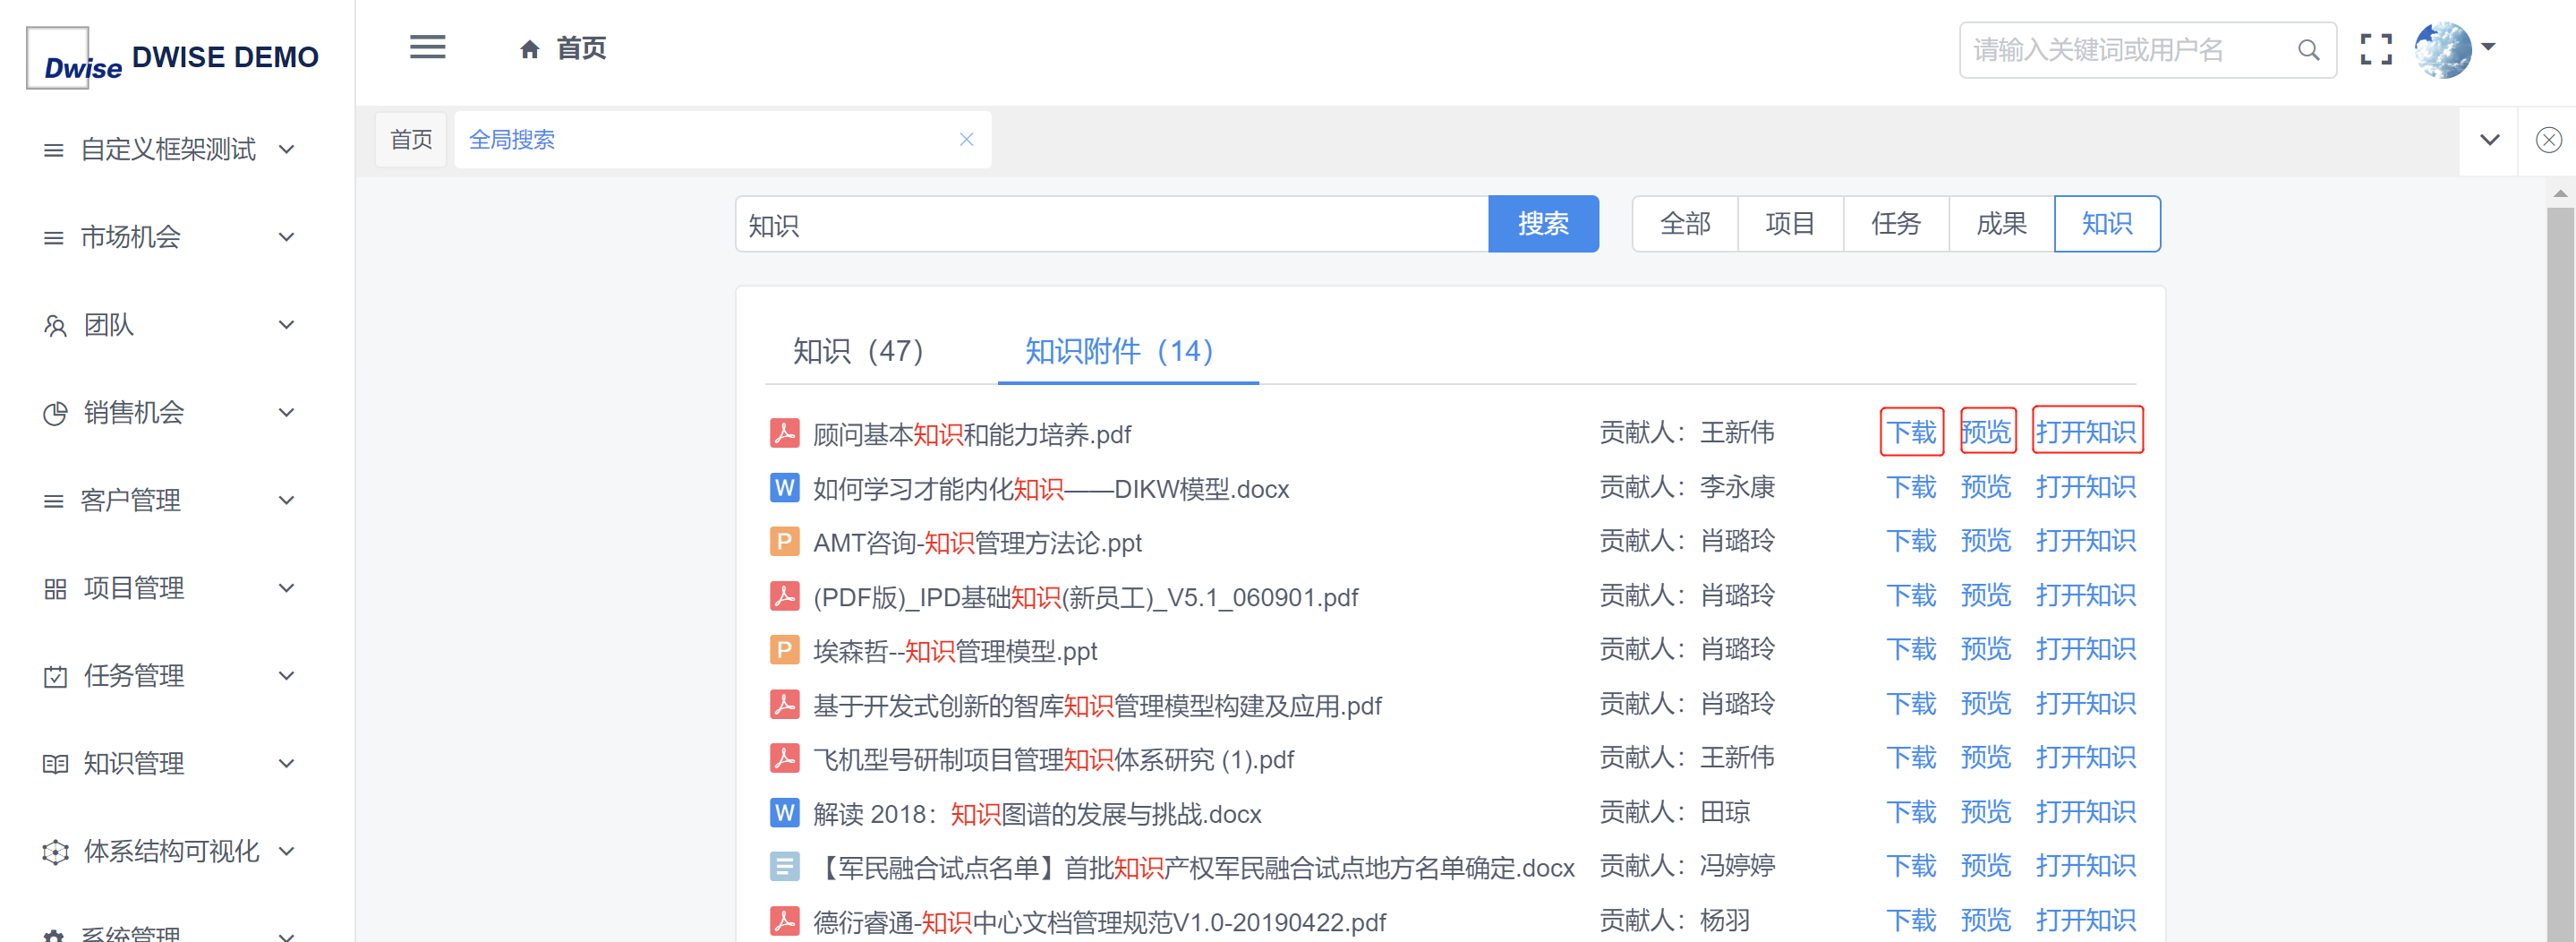Close the 全局搜索 tab with its X icon
The height and width of the screenshot is (942, 2576).
[965, 140]
